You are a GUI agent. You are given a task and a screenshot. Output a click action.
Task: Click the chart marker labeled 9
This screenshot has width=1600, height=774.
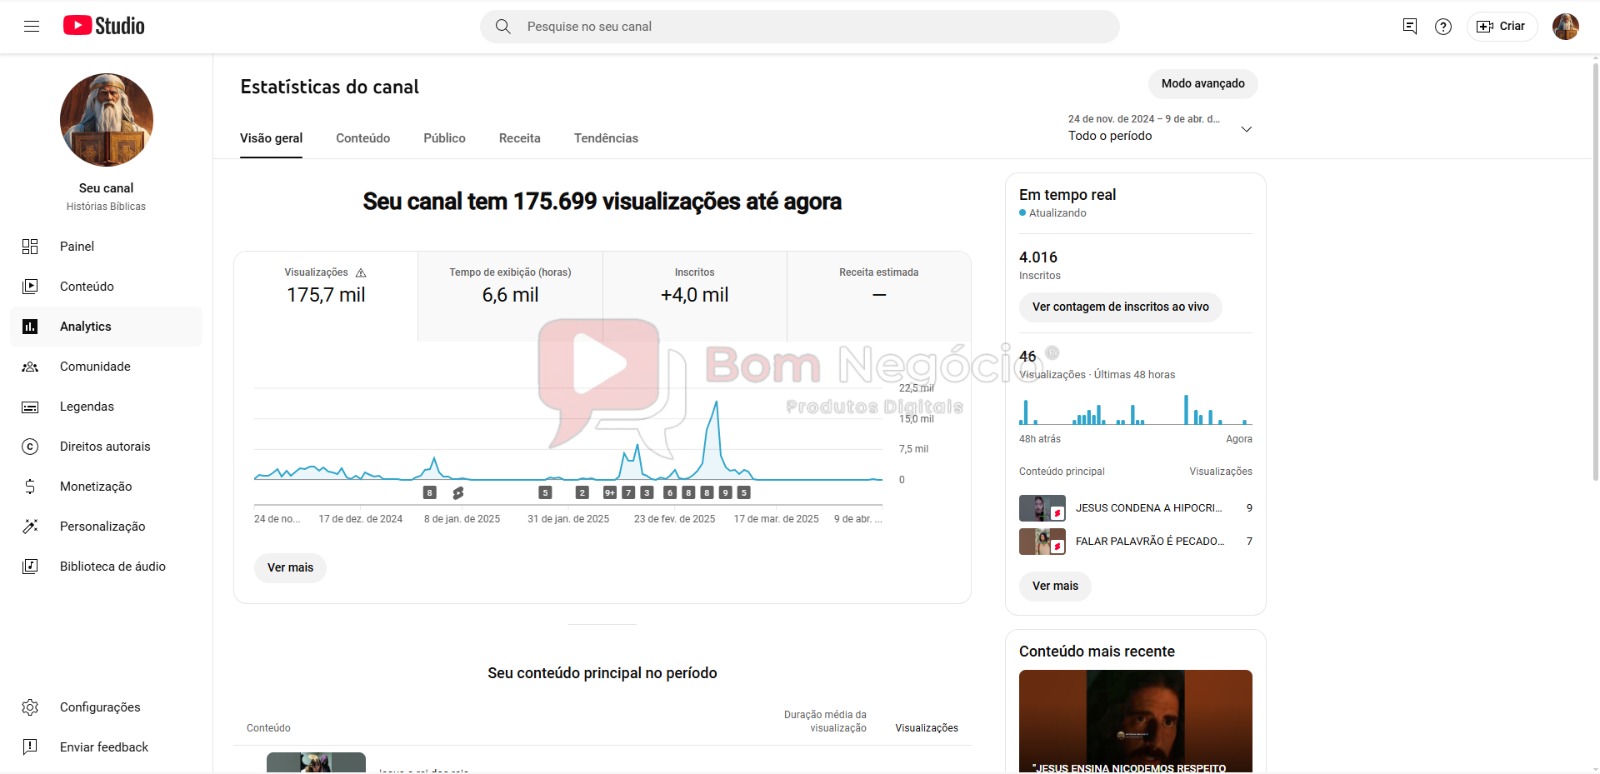pos(725,493)
